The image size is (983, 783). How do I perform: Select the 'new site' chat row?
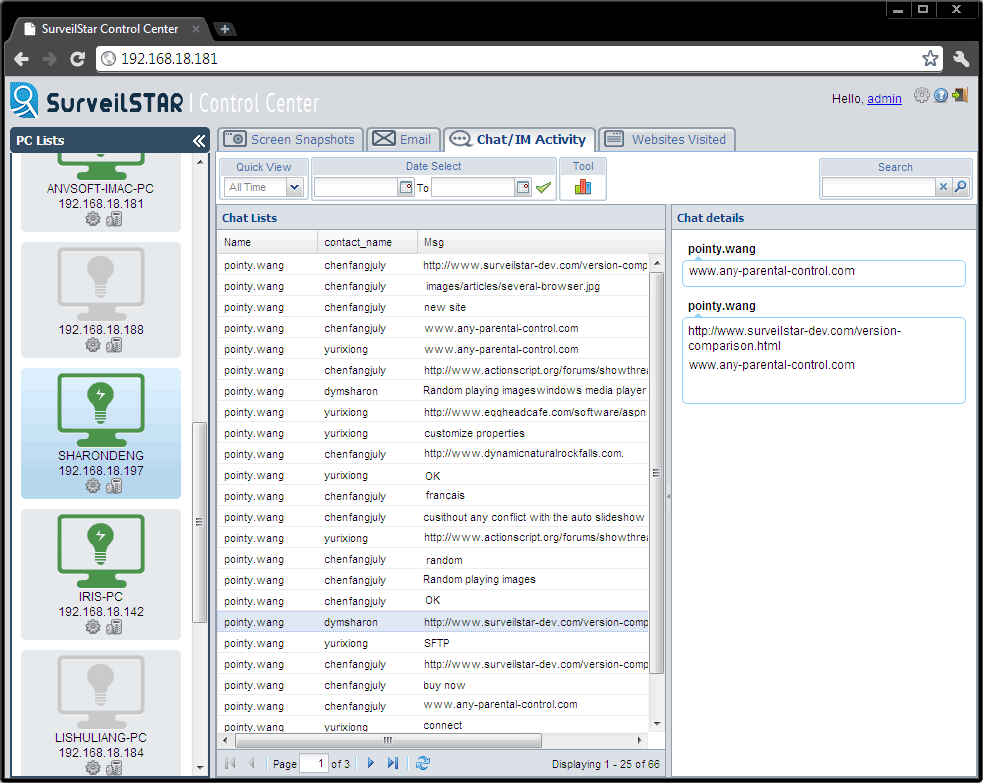[433, 307]
